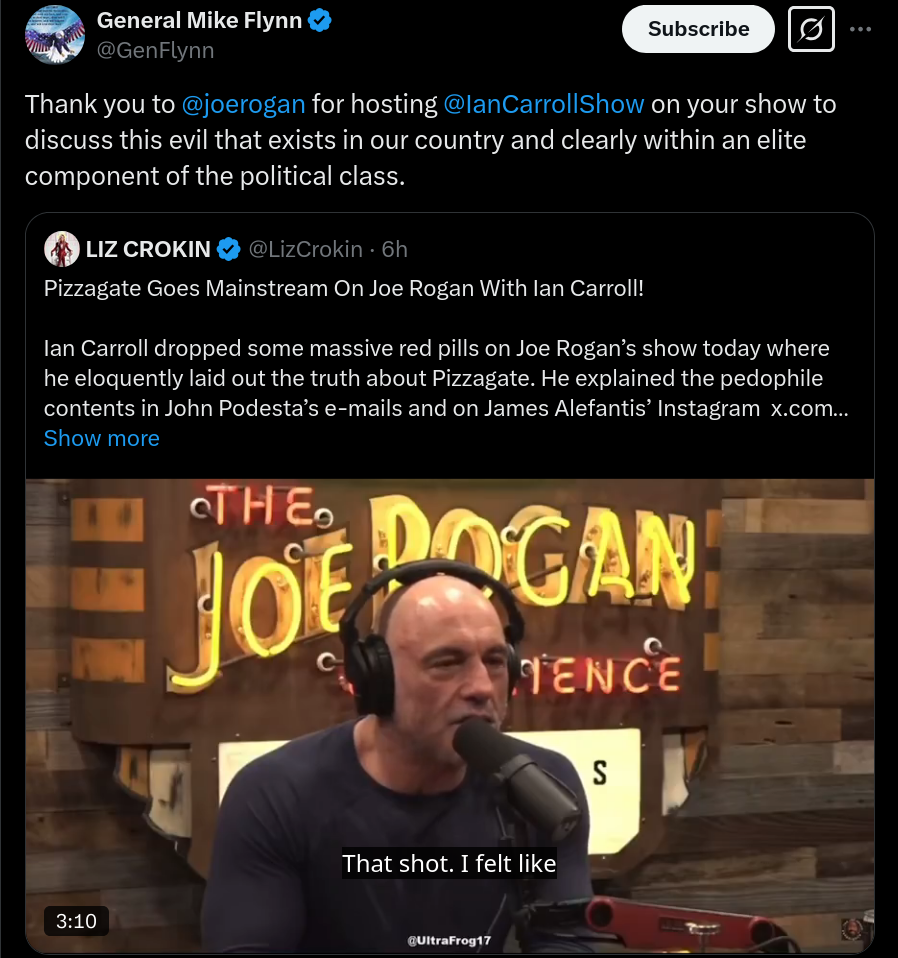Play the Joe Rogan video thumbnail
The image size is (898, 958).
click(x=450, y=715)
